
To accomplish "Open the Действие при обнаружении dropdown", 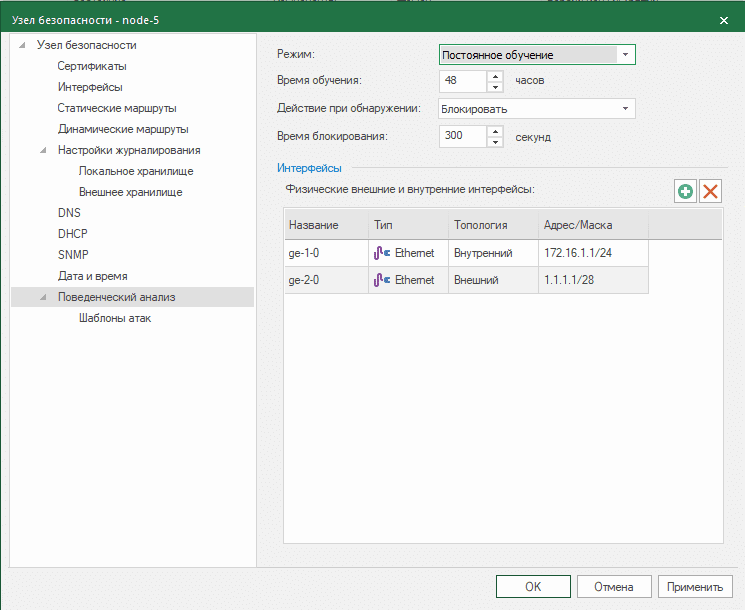I will tap(625, 108).
